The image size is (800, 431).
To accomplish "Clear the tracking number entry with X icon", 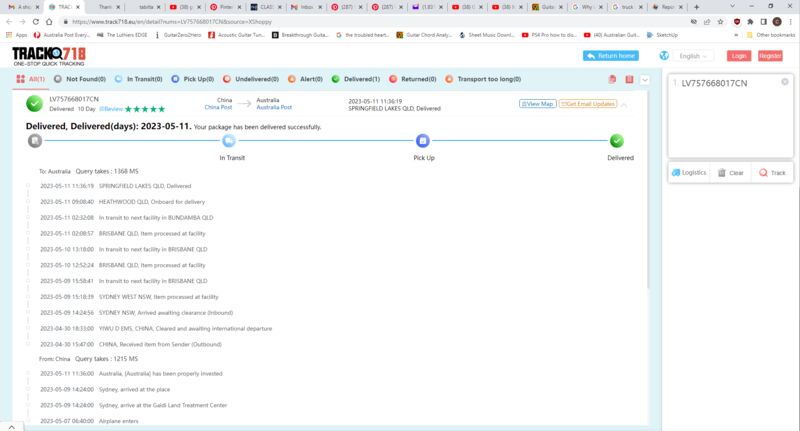I will [x=785, y=82].
